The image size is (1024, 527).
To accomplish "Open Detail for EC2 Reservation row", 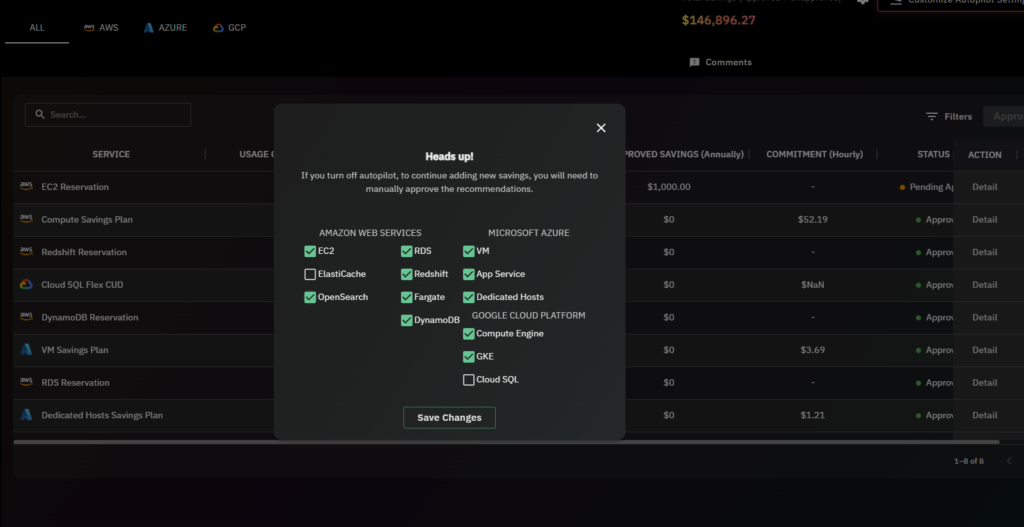I will coord(984,187).
